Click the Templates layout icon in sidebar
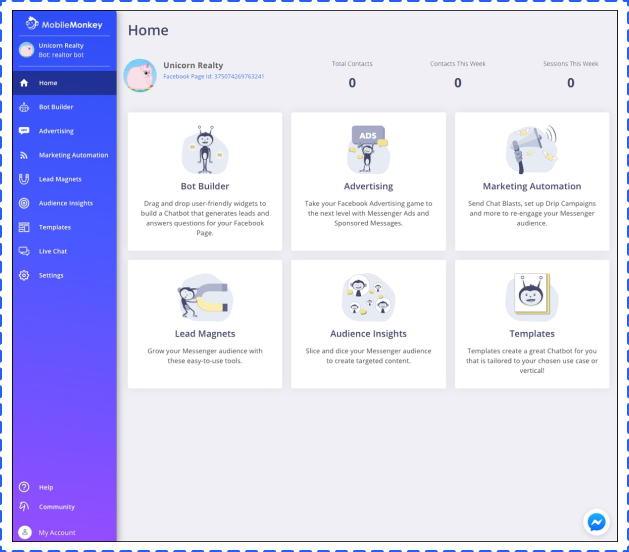Viewport: 629px width, 552px height. [x=24, y=227]
